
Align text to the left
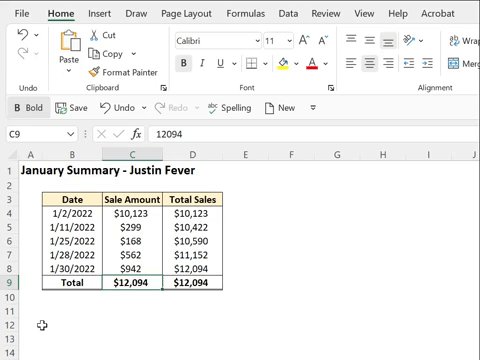[351, 63]
